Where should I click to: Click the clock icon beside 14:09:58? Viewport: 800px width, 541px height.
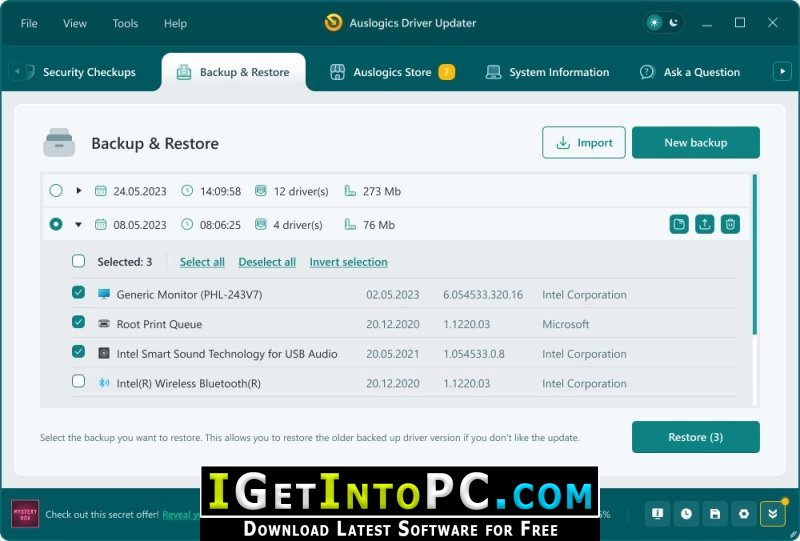point(187,191)
